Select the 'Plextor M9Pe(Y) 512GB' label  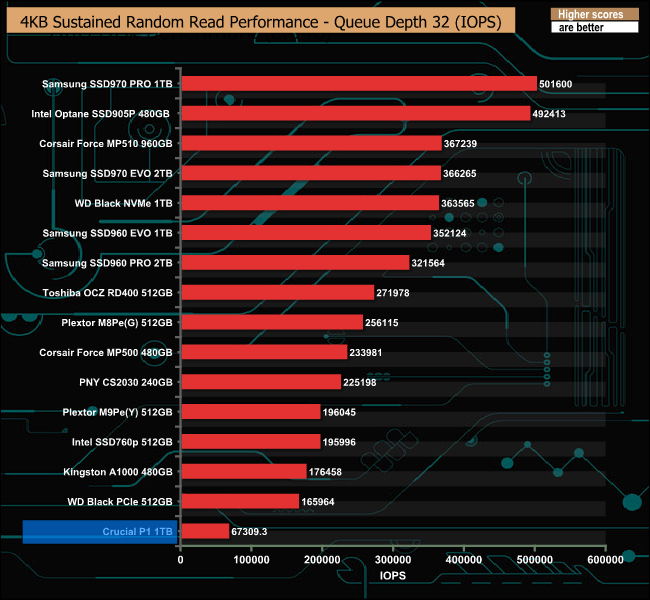(117, 412)
